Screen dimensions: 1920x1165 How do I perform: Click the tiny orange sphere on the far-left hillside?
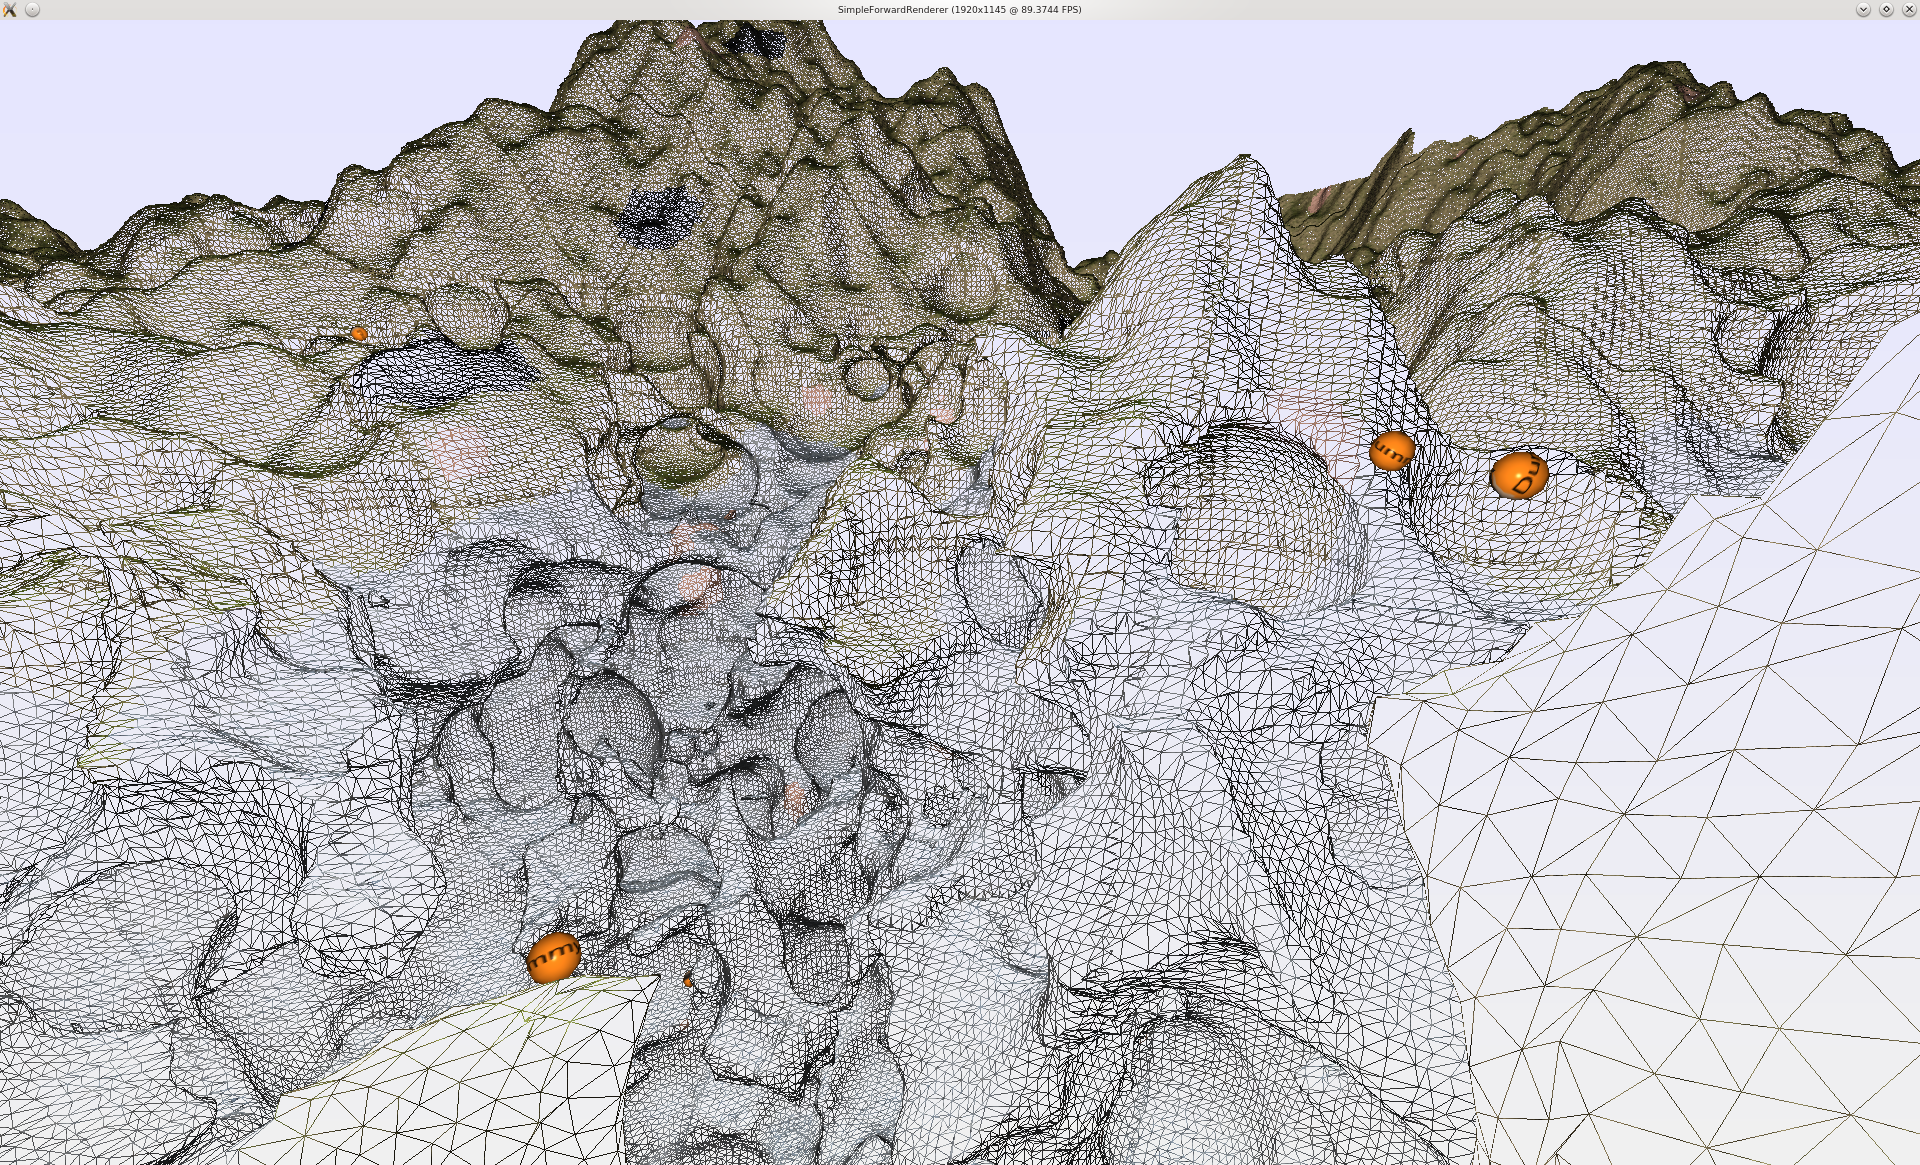[359, 334]
